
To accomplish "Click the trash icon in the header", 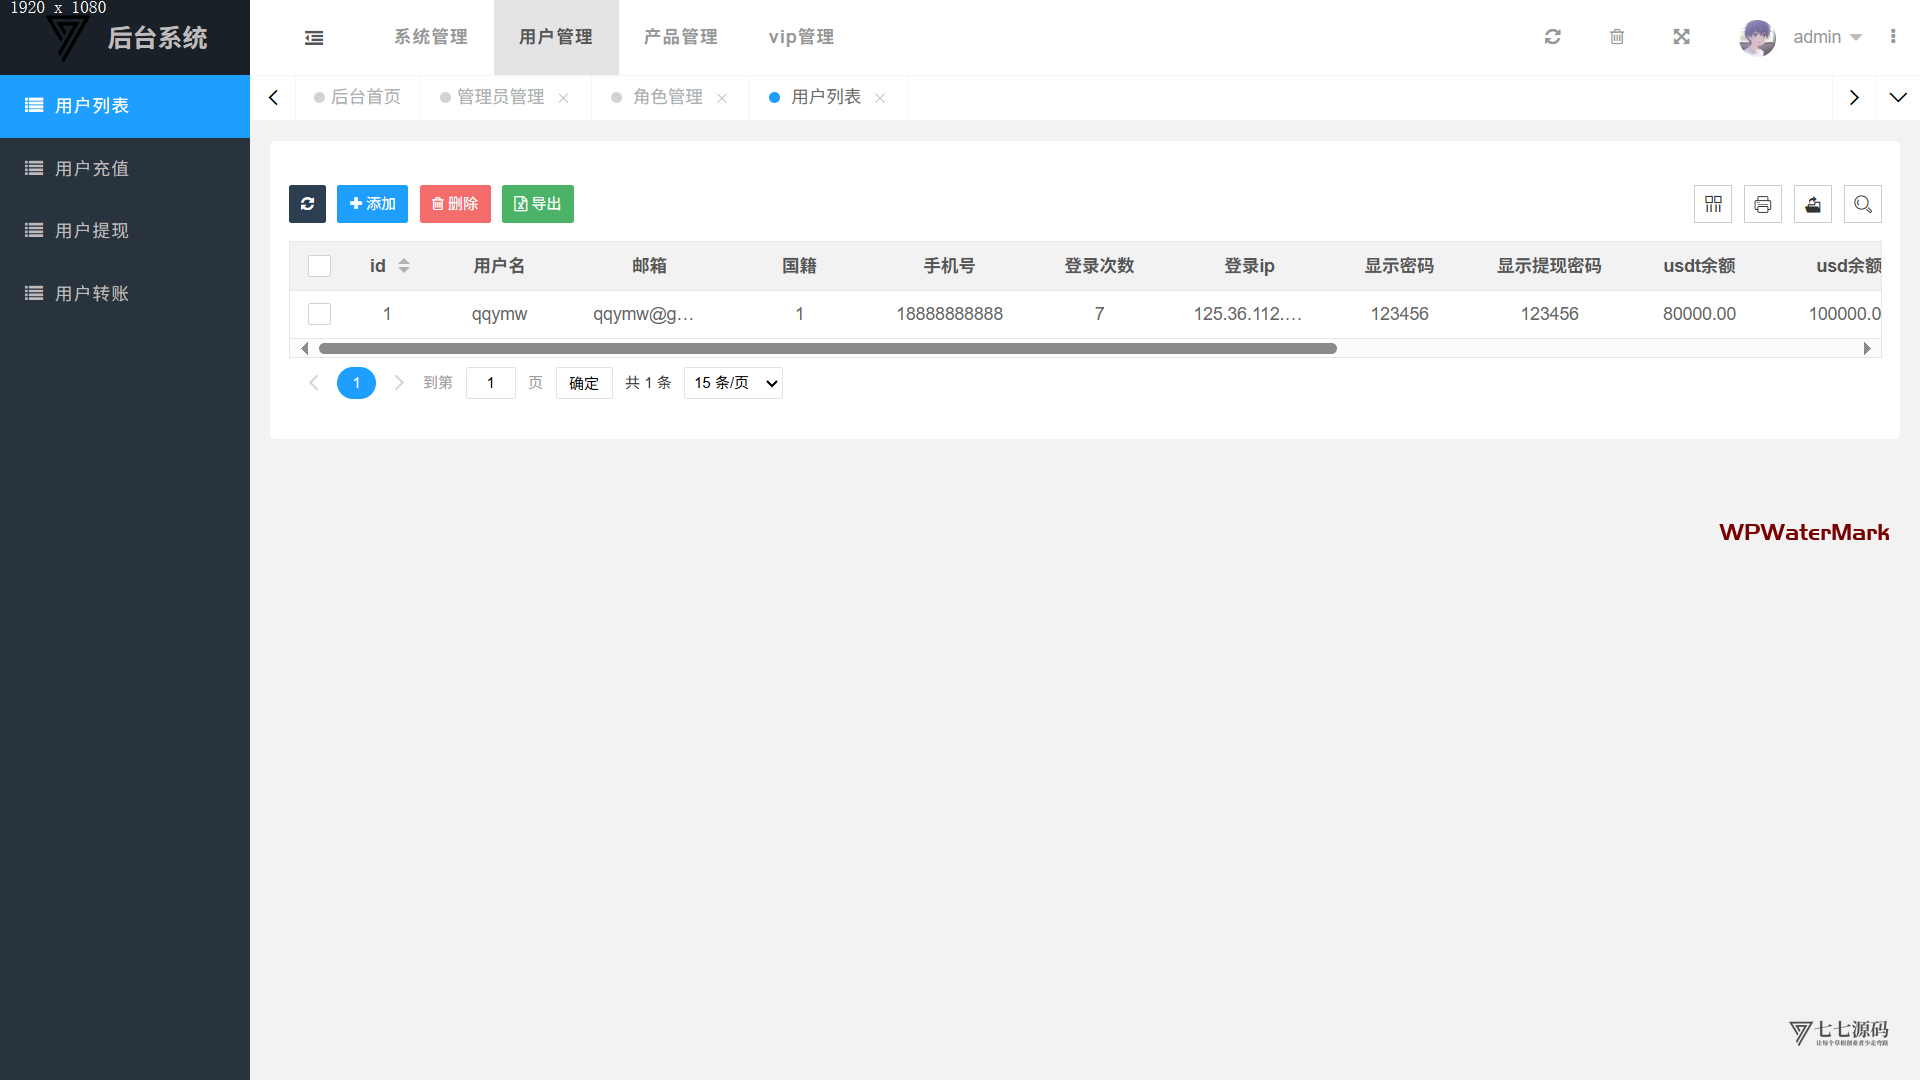I will click(x=1617, y=37).
